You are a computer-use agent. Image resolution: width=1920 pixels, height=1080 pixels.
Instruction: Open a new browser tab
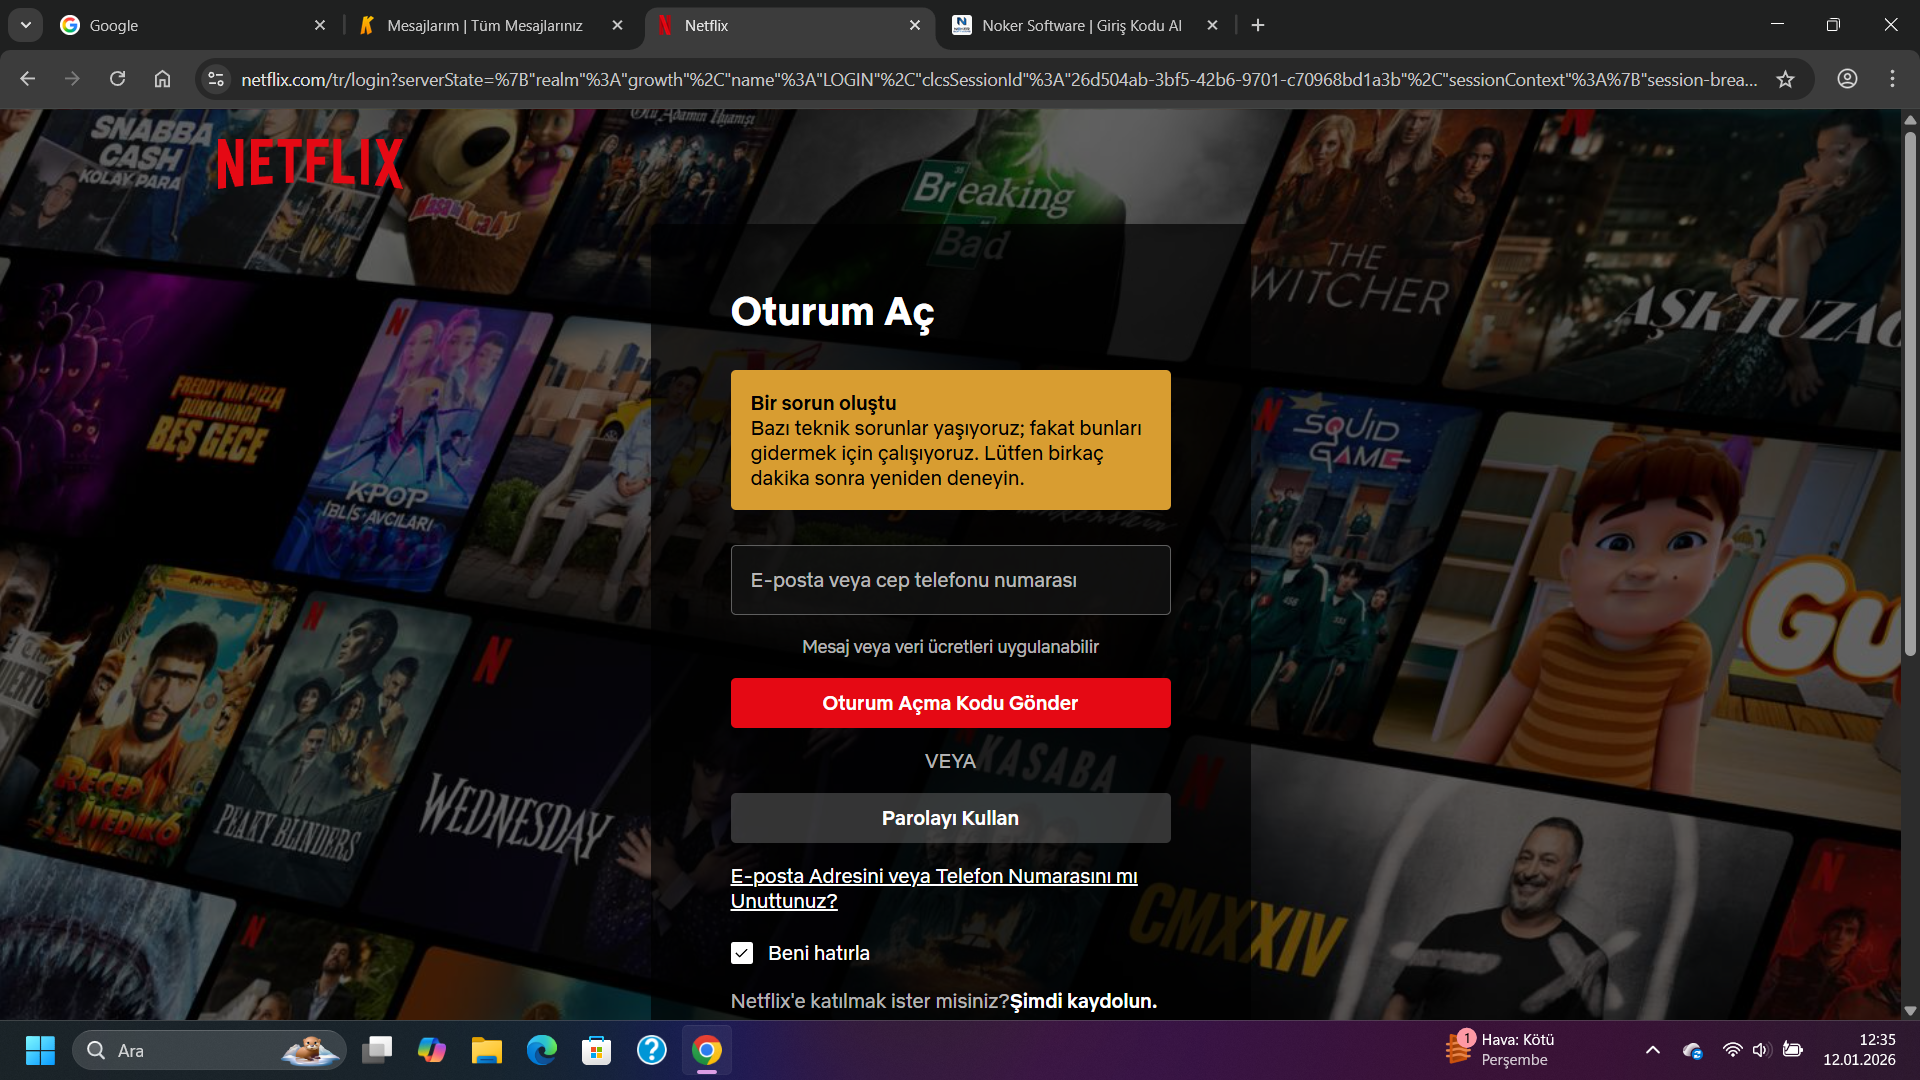click(x=1258, y=25)
